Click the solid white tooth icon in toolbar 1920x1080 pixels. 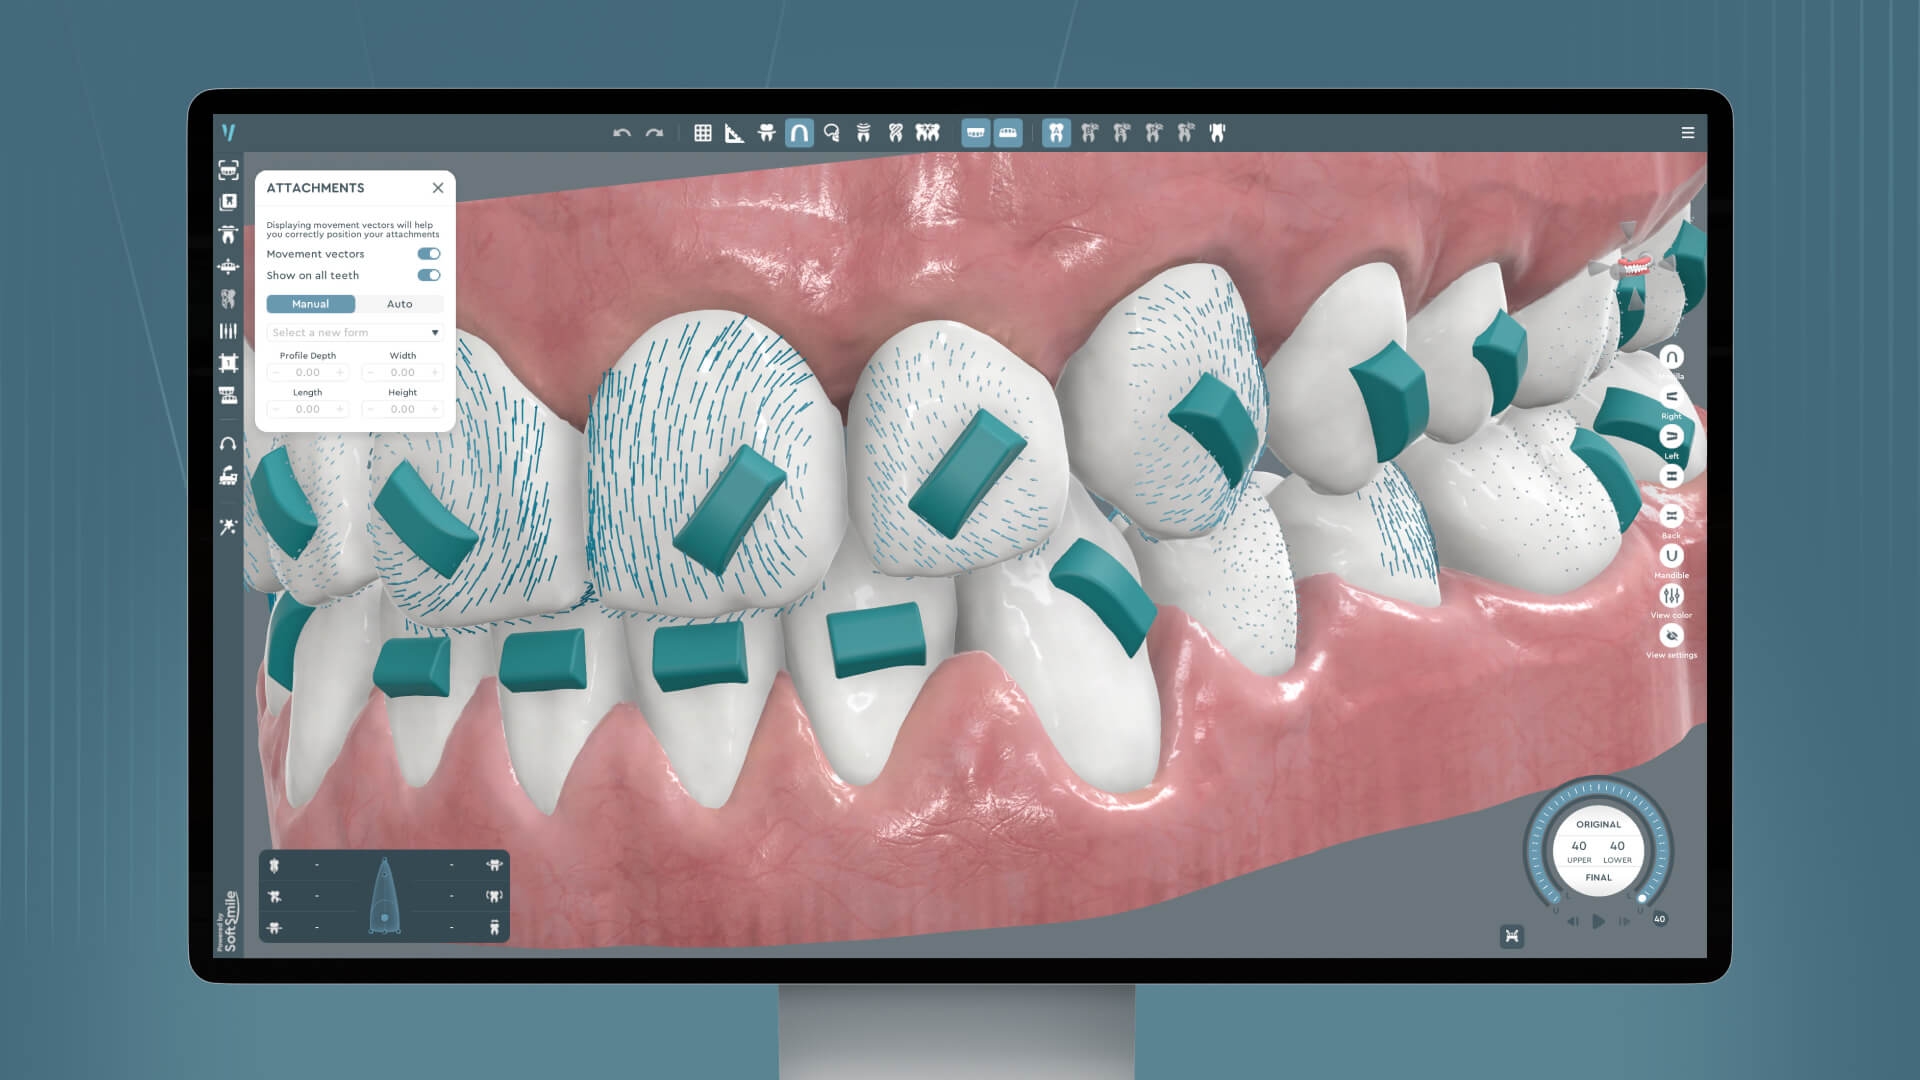1217,133
